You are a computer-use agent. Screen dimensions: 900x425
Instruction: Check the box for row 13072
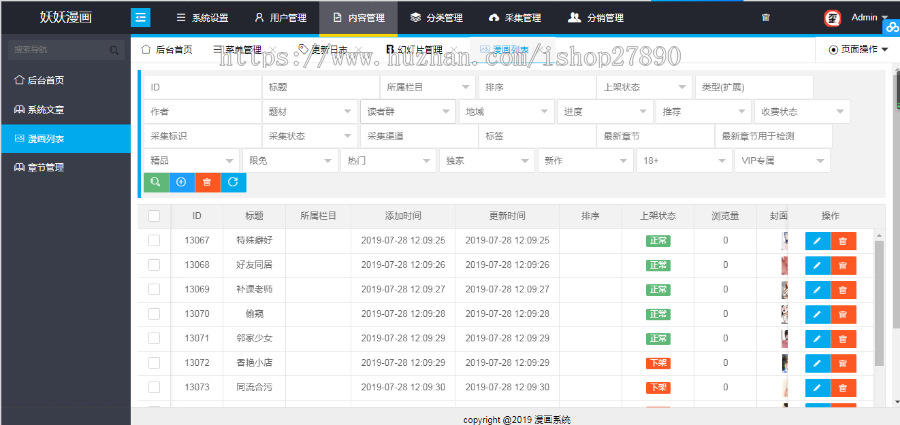point(154,363)
